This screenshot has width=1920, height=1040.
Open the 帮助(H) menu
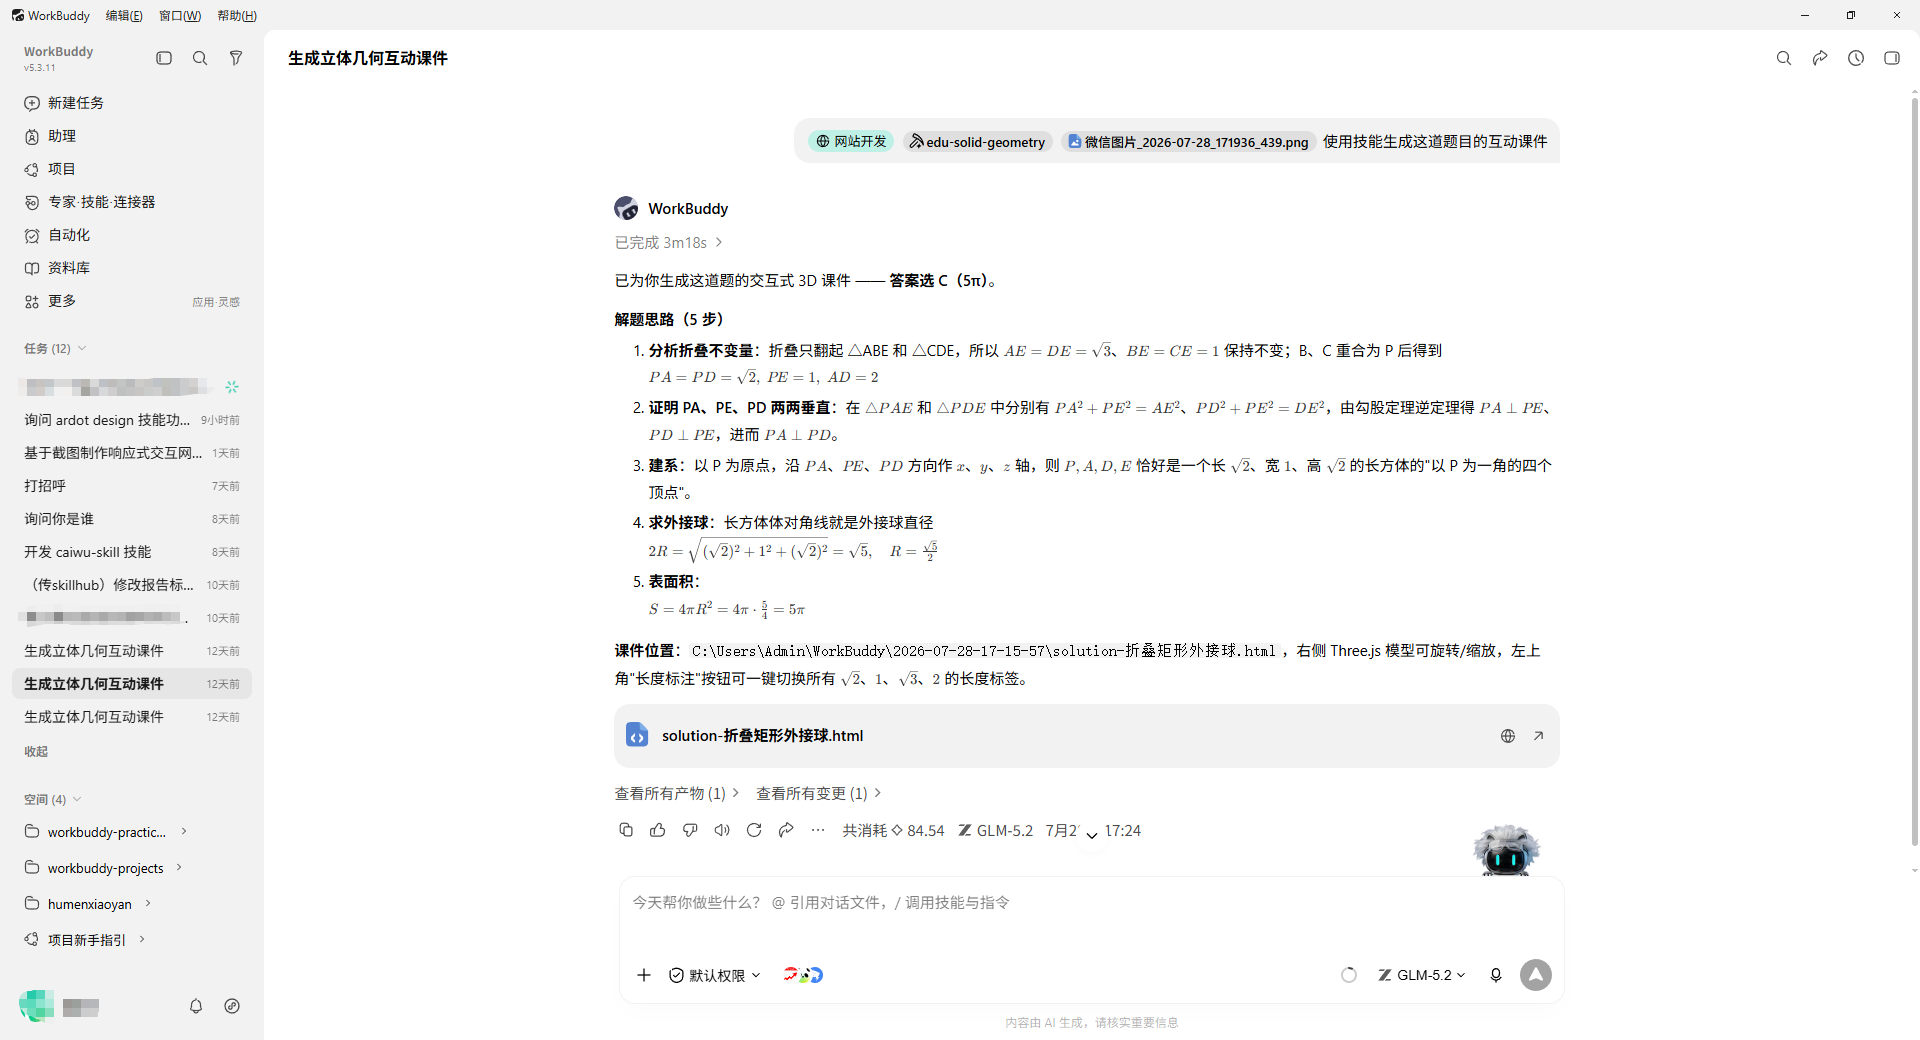(237, 15)
